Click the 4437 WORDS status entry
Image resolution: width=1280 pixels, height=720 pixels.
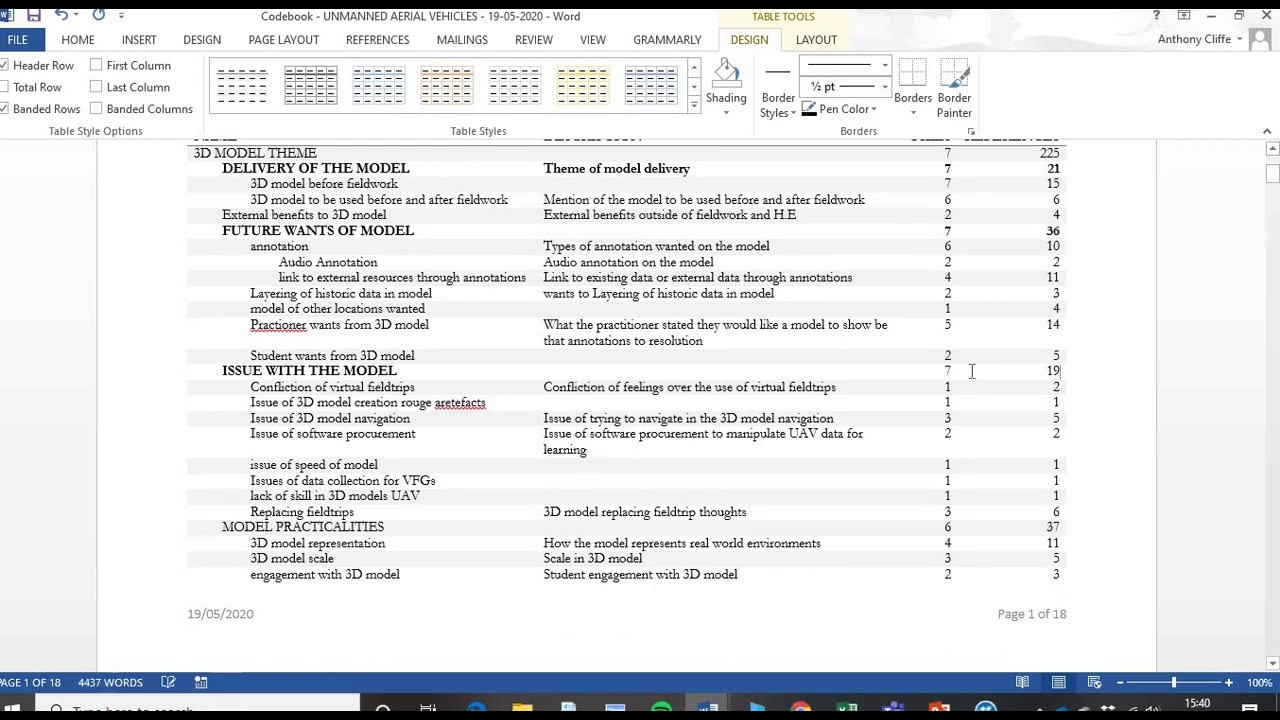(110, 682)
